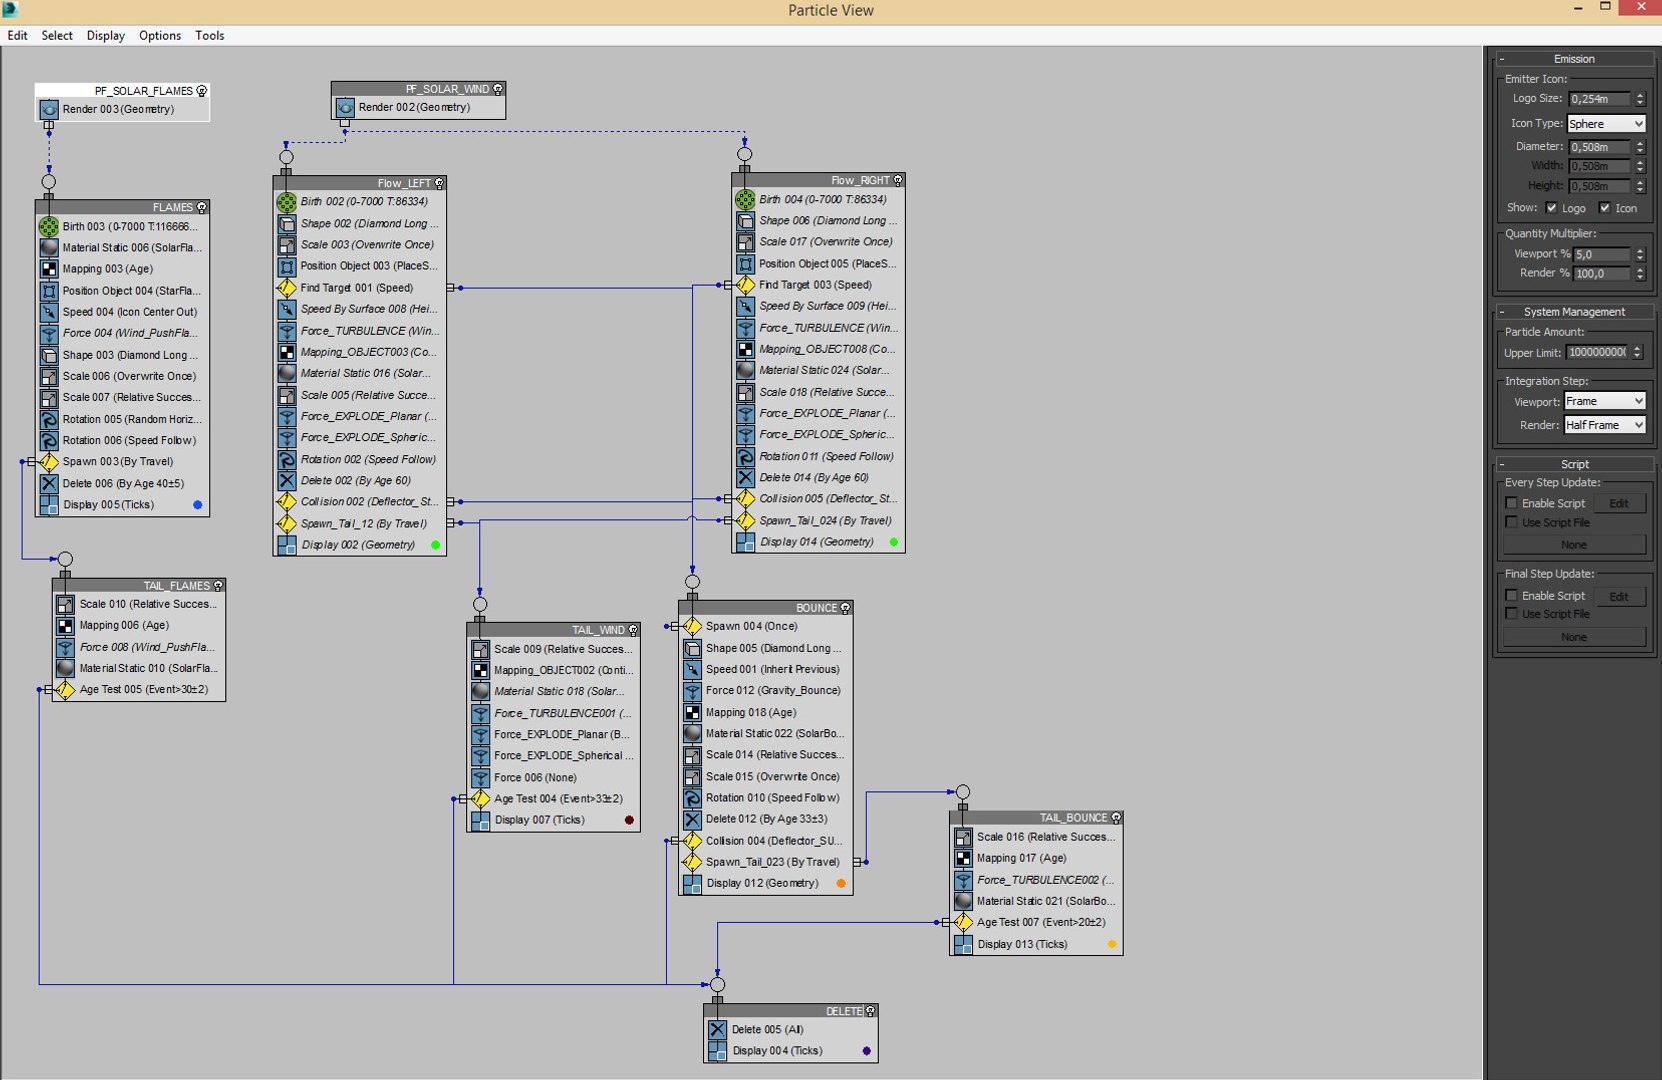Click Edit button for Every Step Update script
The height and width of the screenshot is (1080, 1662).
click(1619, 503)
